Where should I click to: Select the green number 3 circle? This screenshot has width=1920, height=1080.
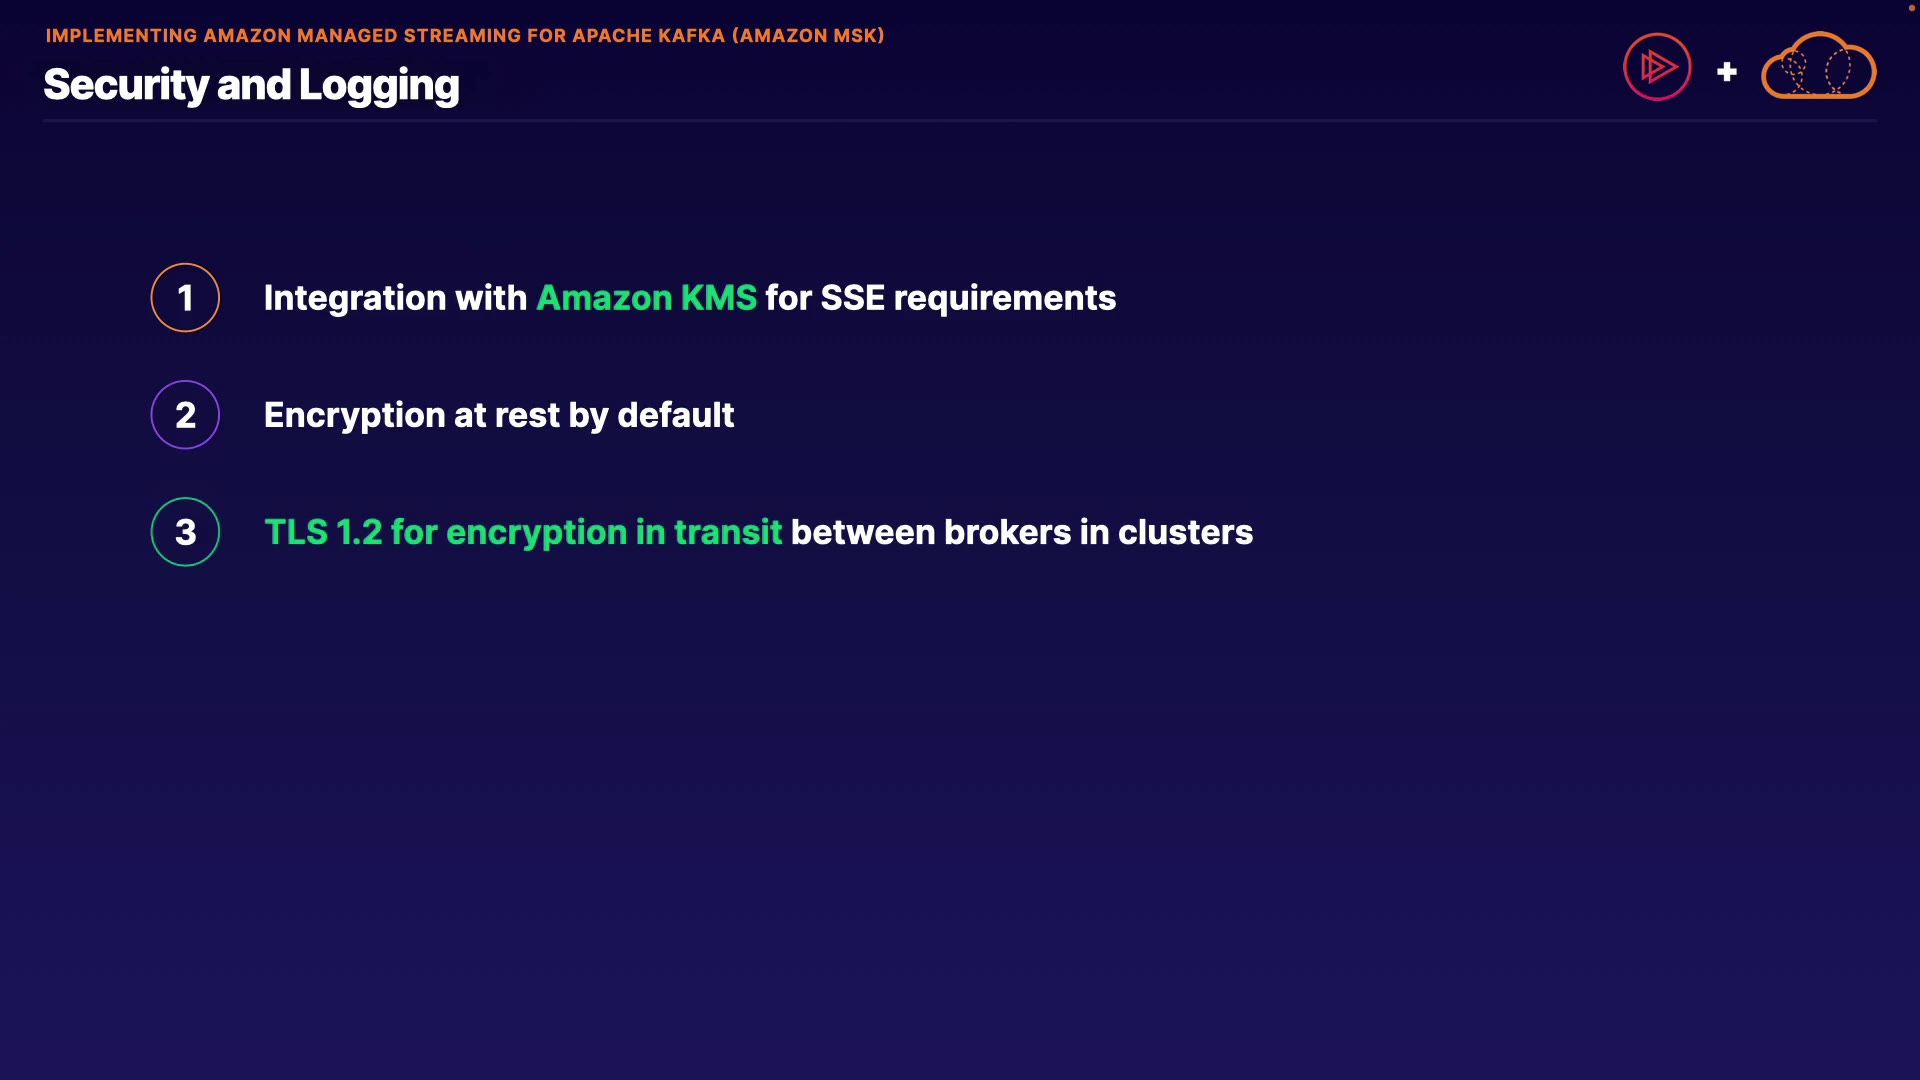(185, 532)
